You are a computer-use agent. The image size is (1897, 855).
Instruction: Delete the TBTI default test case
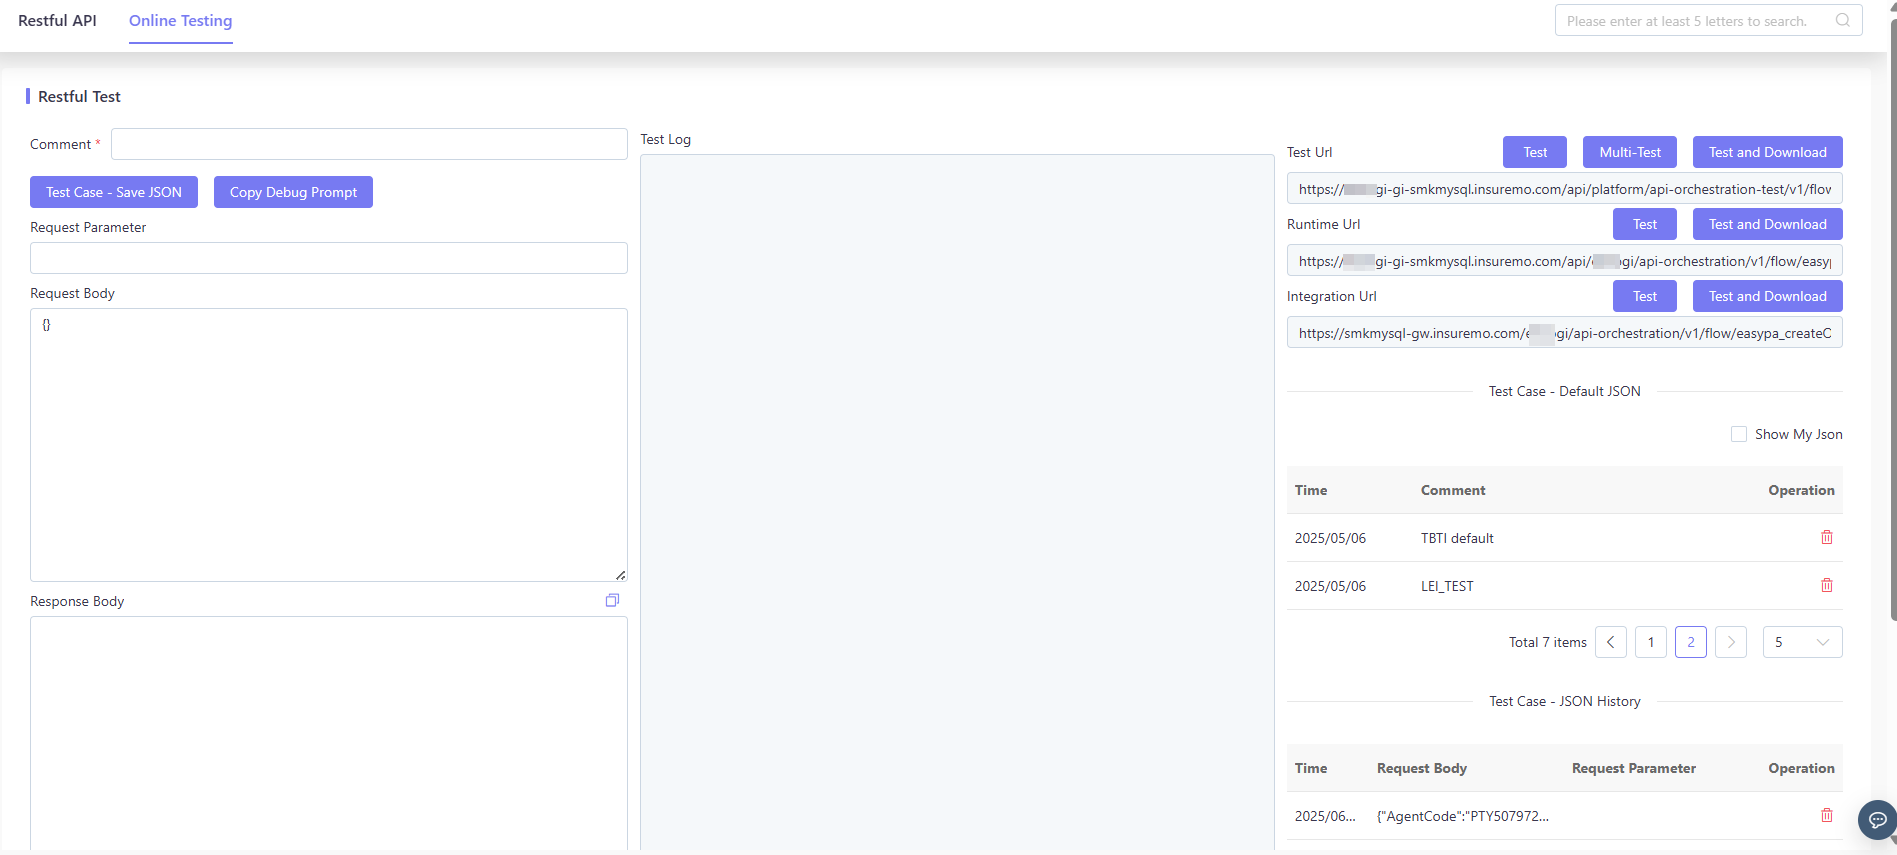(x=1827, y=537)
